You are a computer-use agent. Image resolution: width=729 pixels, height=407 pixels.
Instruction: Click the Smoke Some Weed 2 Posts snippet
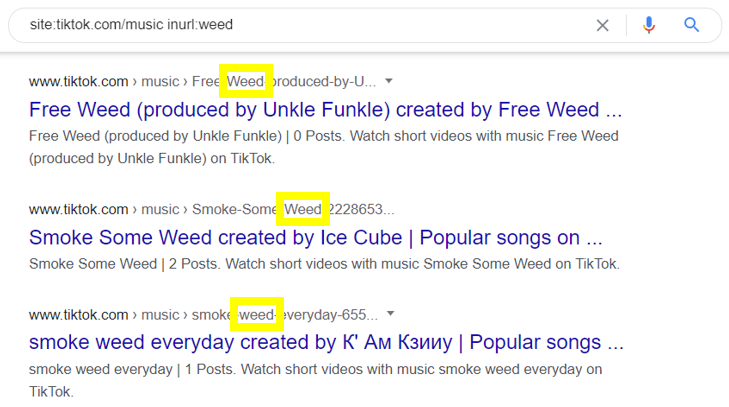click(324, 264)
